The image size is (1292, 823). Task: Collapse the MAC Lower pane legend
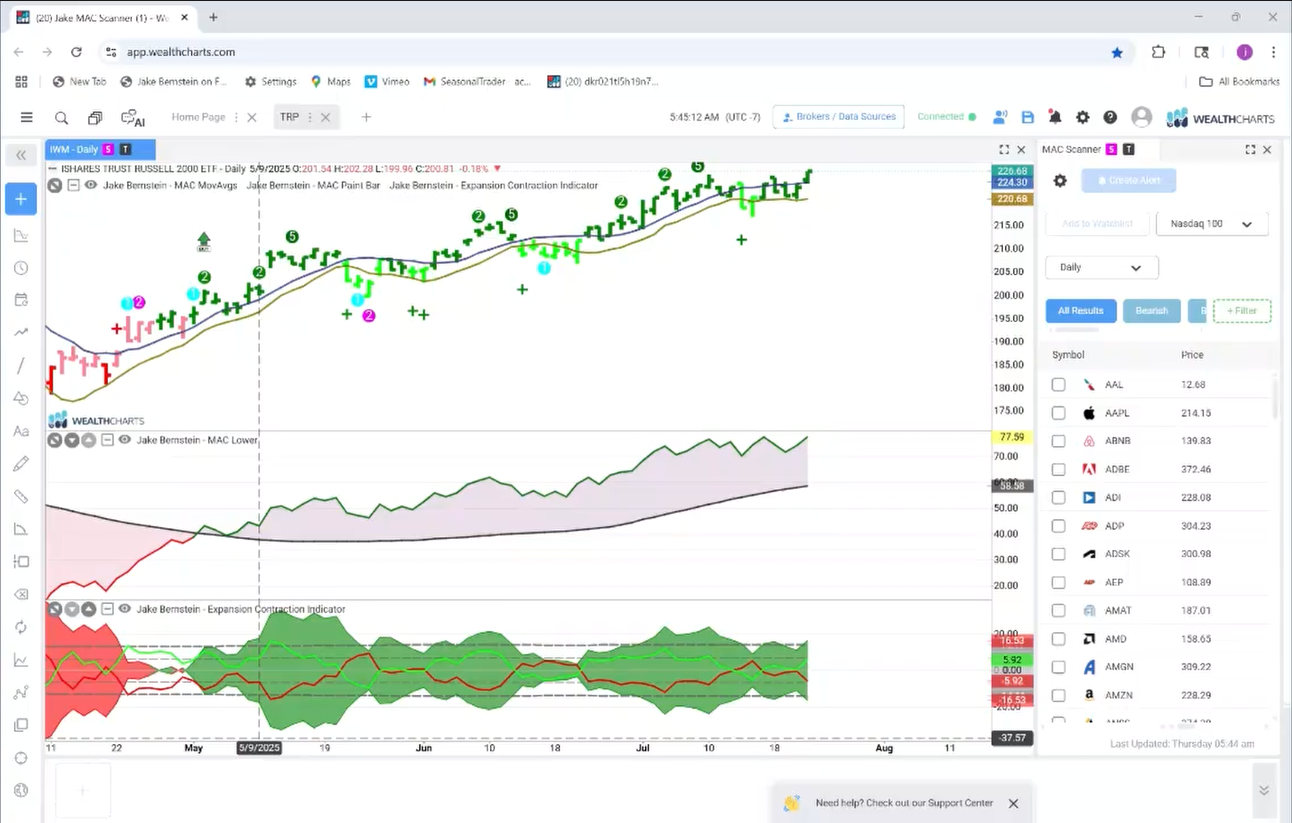coord(107,439)
